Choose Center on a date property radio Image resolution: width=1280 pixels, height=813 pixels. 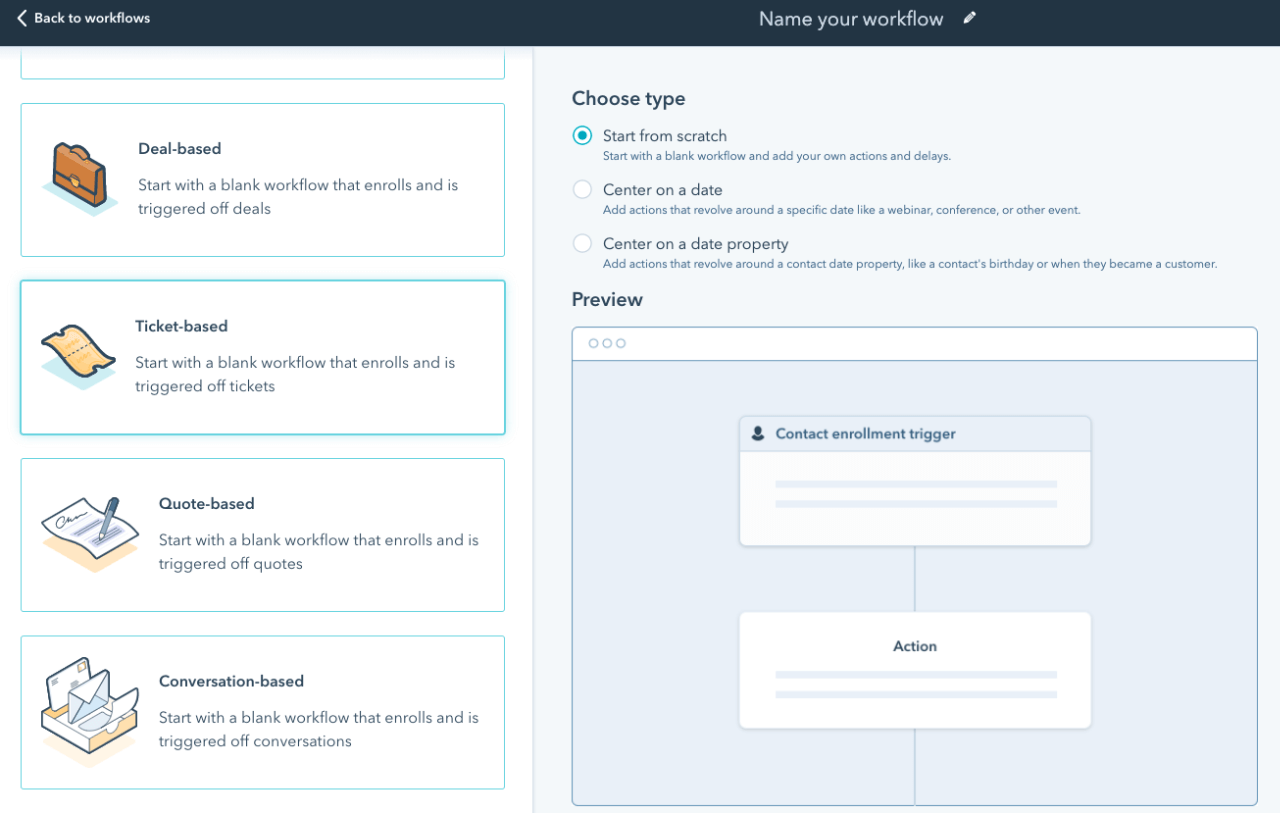point(582,244)
